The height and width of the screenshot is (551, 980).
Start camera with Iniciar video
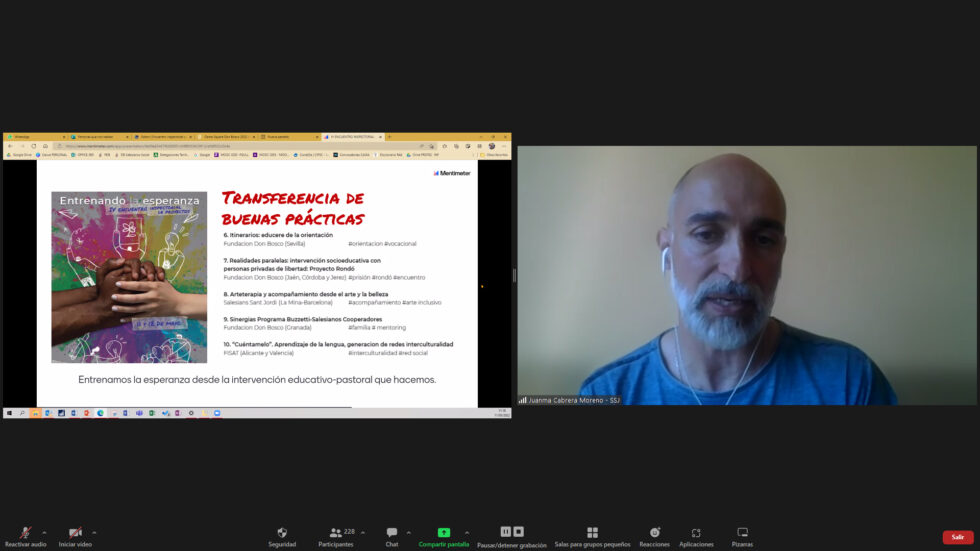click(x=75, y=533)
